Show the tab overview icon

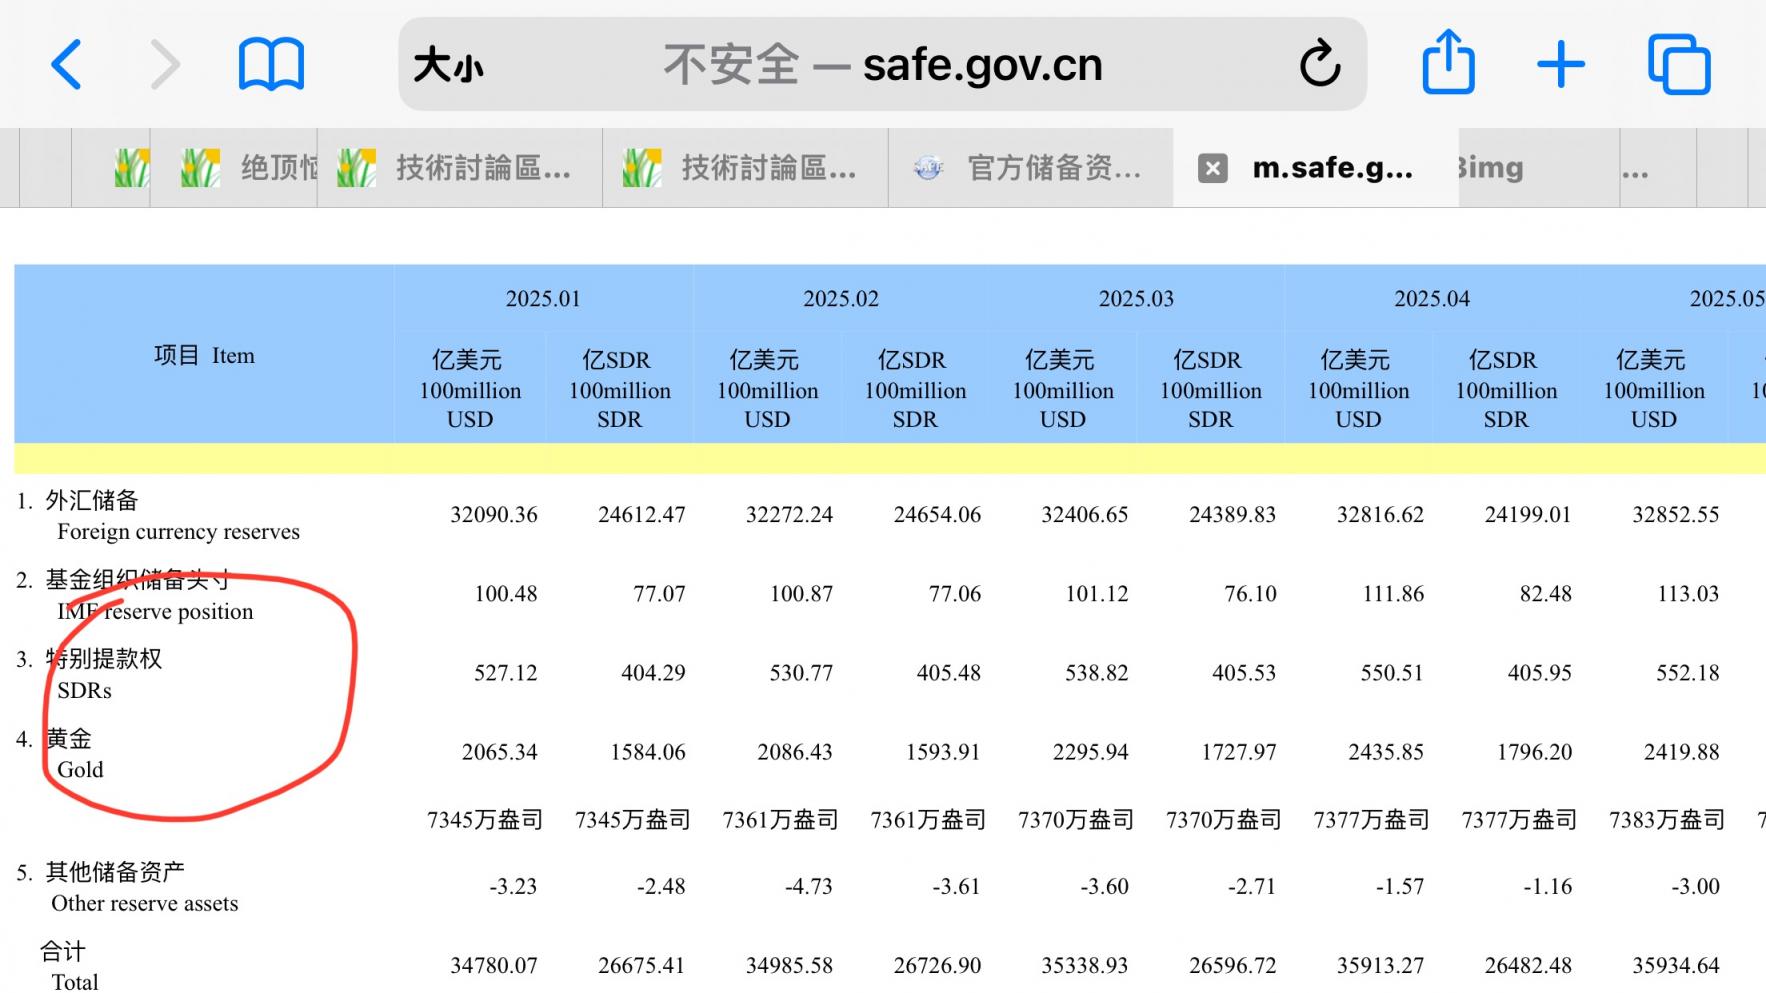pos(1679,66)
